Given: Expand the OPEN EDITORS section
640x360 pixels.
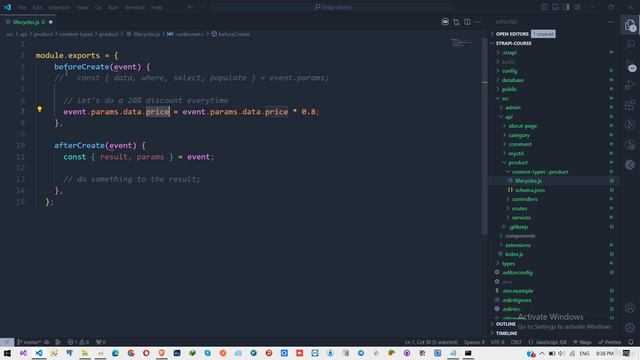Looking at the screenshot, I should (512, 34).
